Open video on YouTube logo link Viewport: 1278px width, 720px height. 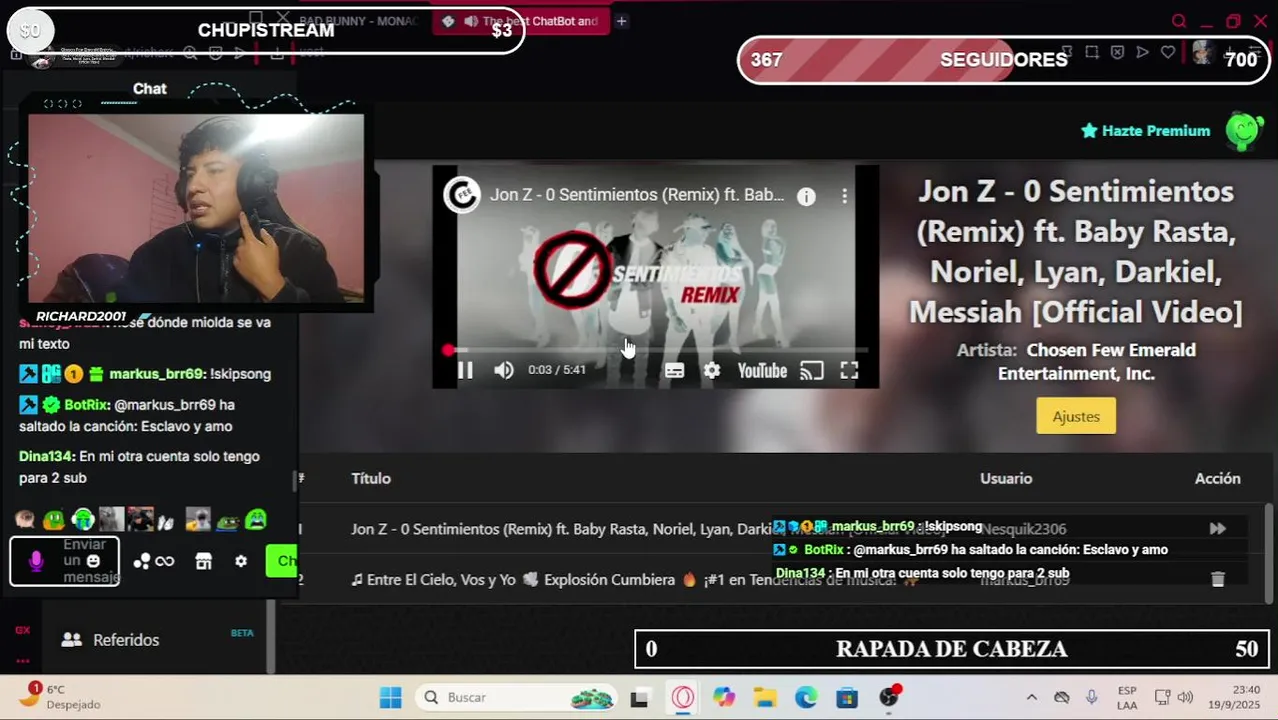click(762, 371)
